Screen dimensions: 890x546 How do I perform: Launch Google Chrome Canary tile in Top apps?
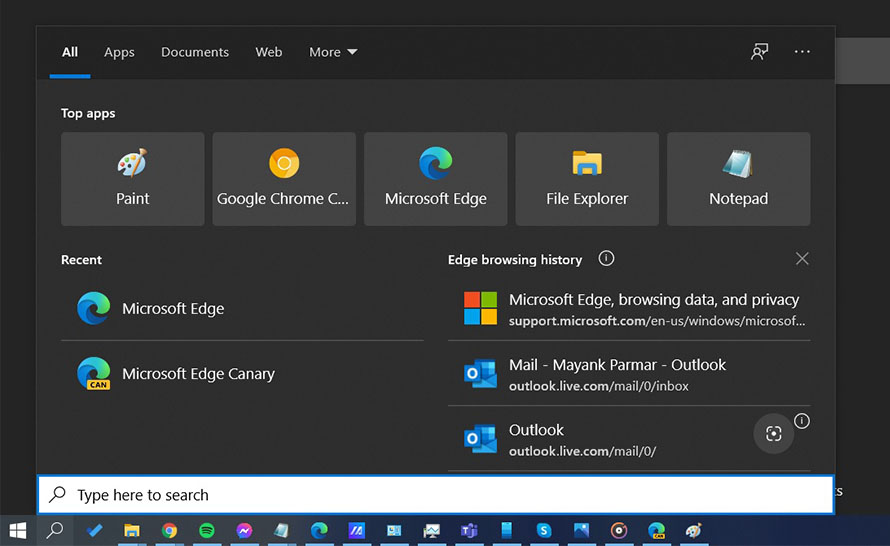click(x=284, y=179)
